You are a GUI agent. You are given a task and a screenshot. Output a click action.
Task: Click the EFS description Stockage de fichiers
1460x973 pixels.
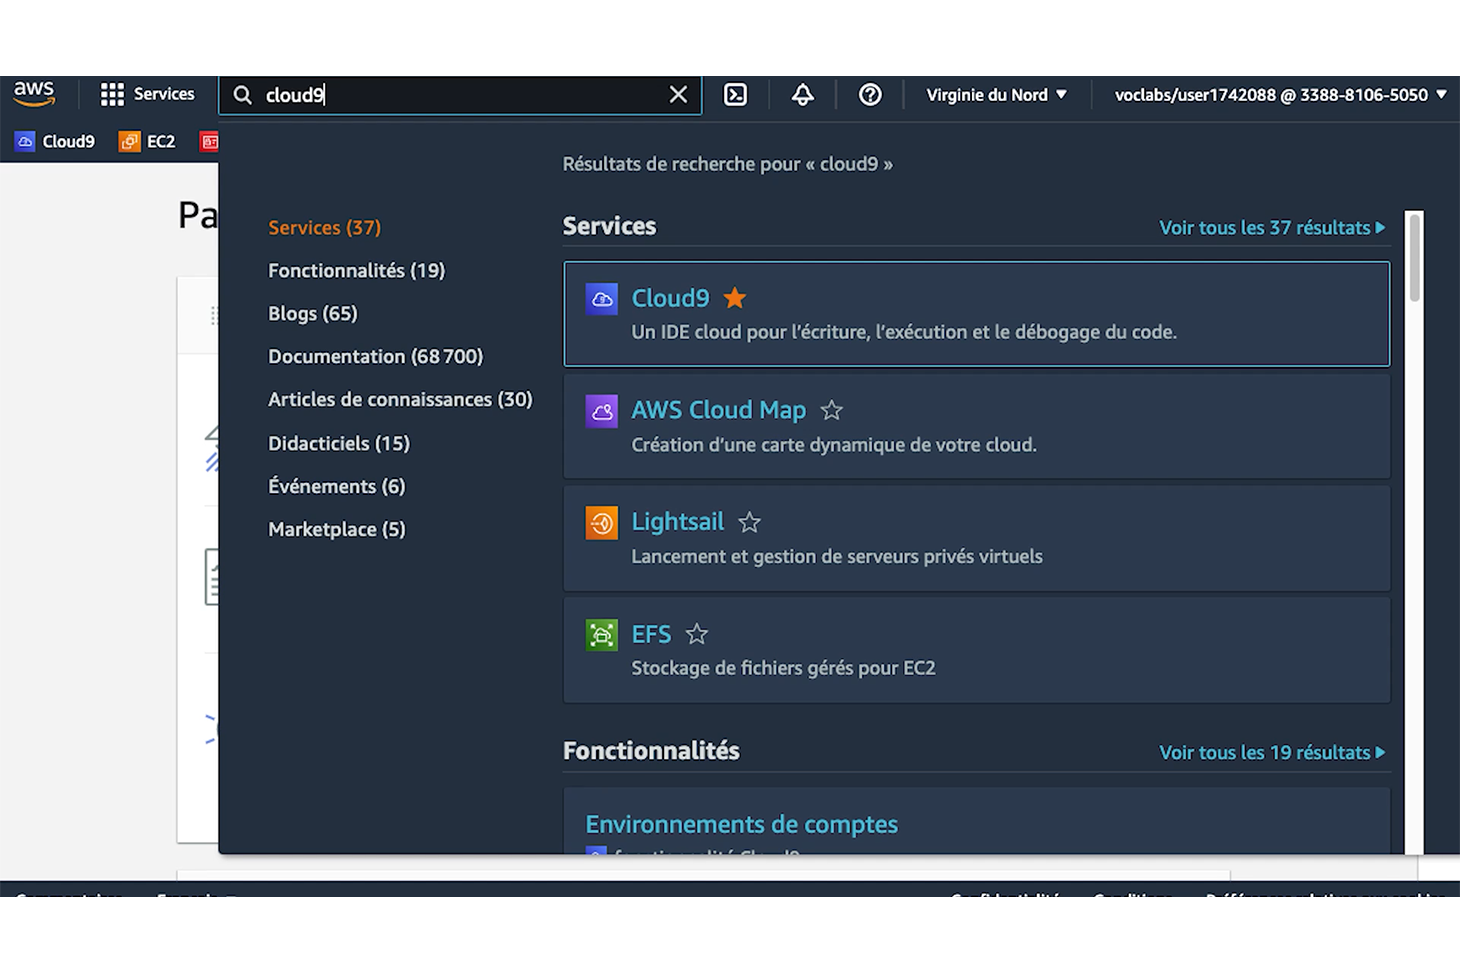click(x=783, y=668)
